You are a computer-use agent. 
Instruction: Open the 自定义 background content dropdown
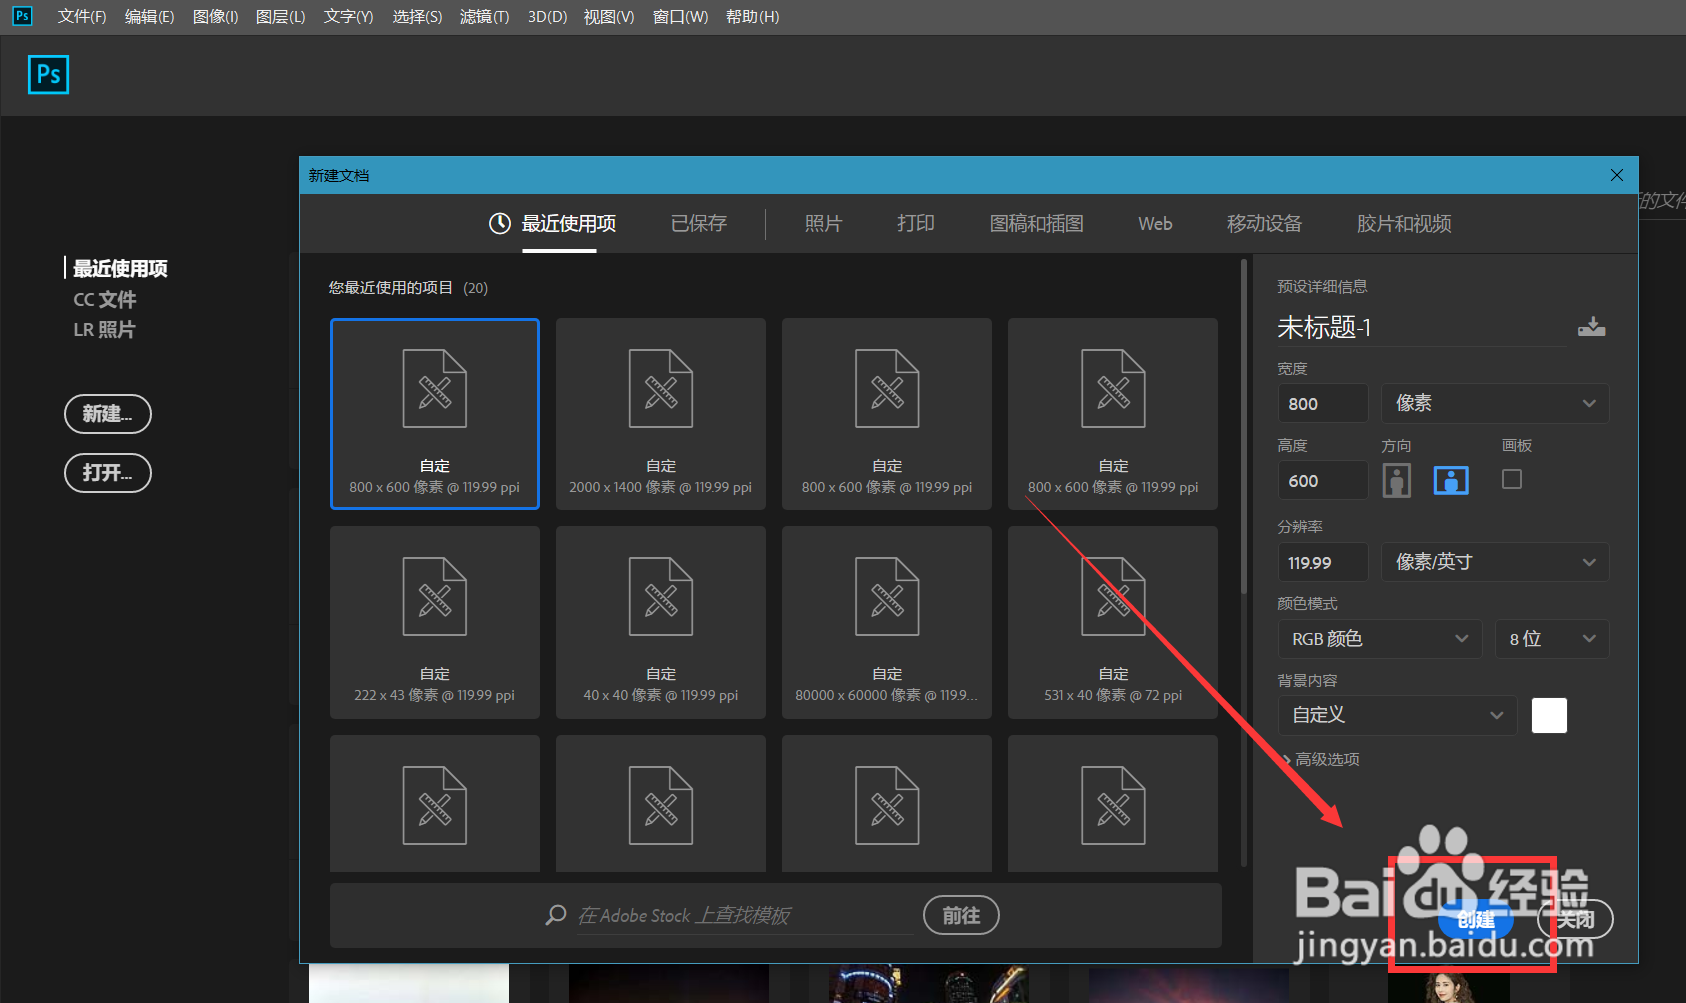click(x=1397, y=715)
